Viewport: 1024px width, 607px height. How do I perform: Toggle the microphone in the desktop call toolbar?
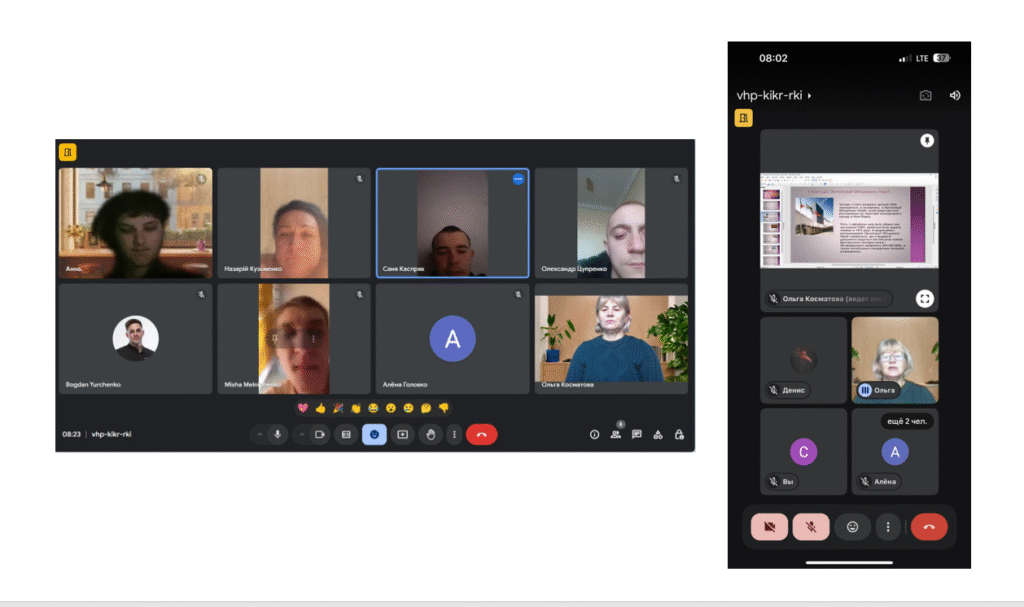tap(277, 434)
